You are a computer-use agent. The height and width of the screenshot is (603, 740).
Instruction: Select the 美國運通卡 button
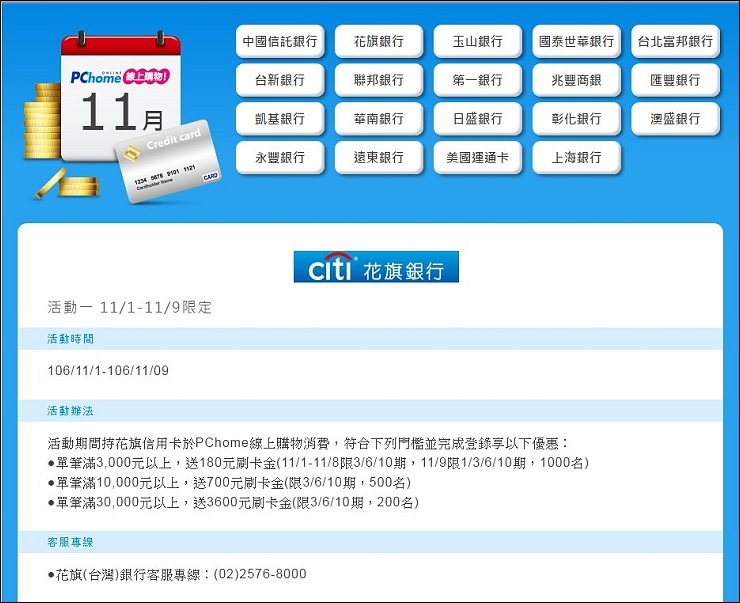click(x=478, y=158)
